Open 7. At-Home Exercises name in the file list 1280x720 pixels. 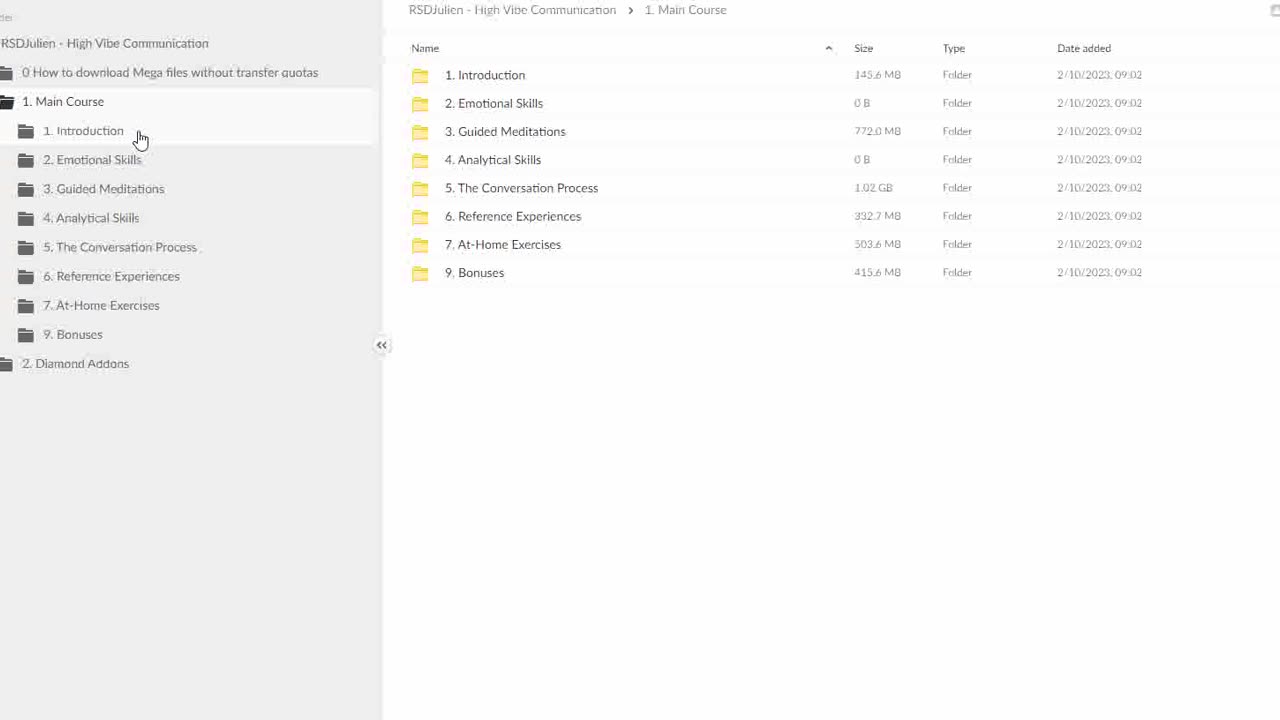503,244
